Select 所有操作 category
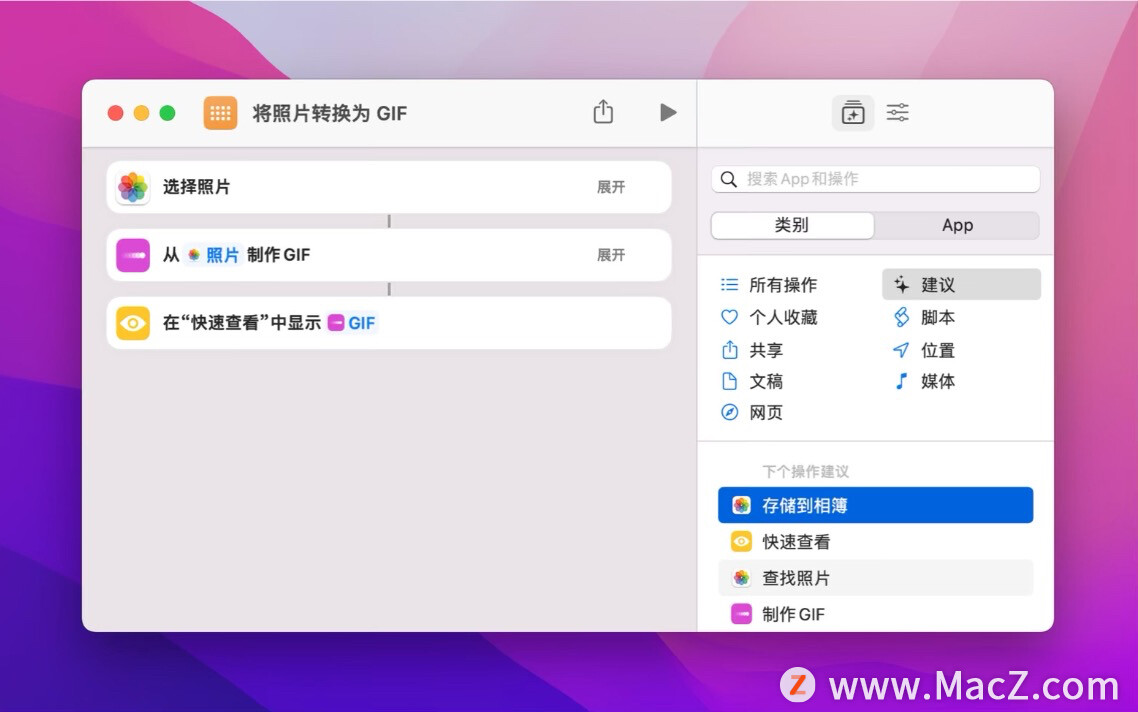 click(x=782, y=285)
